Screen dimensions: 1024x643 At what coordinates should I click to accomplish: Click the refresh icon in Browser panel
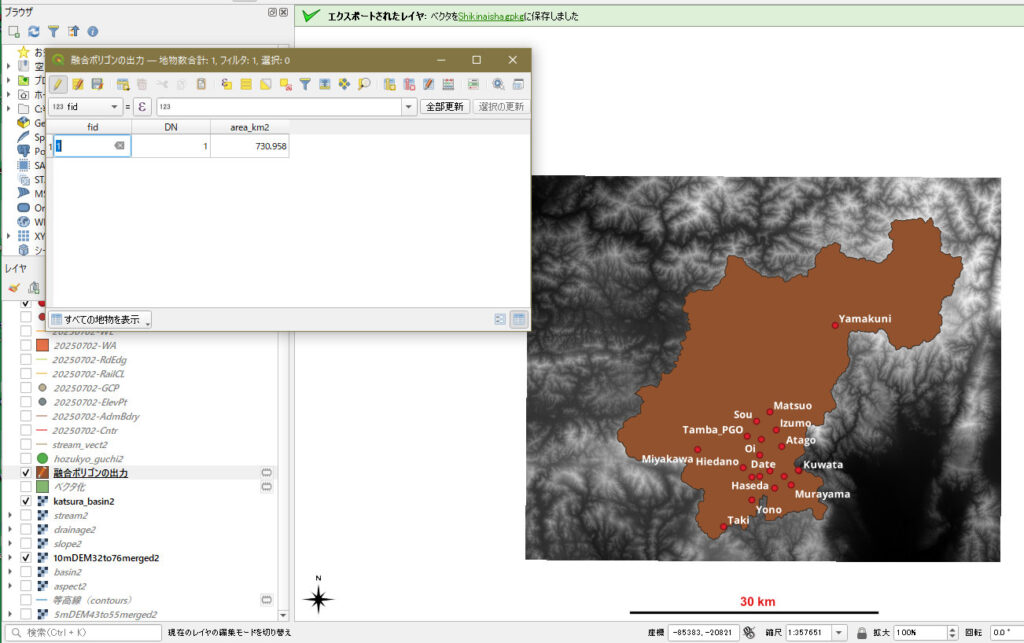[x=33, y=32]
